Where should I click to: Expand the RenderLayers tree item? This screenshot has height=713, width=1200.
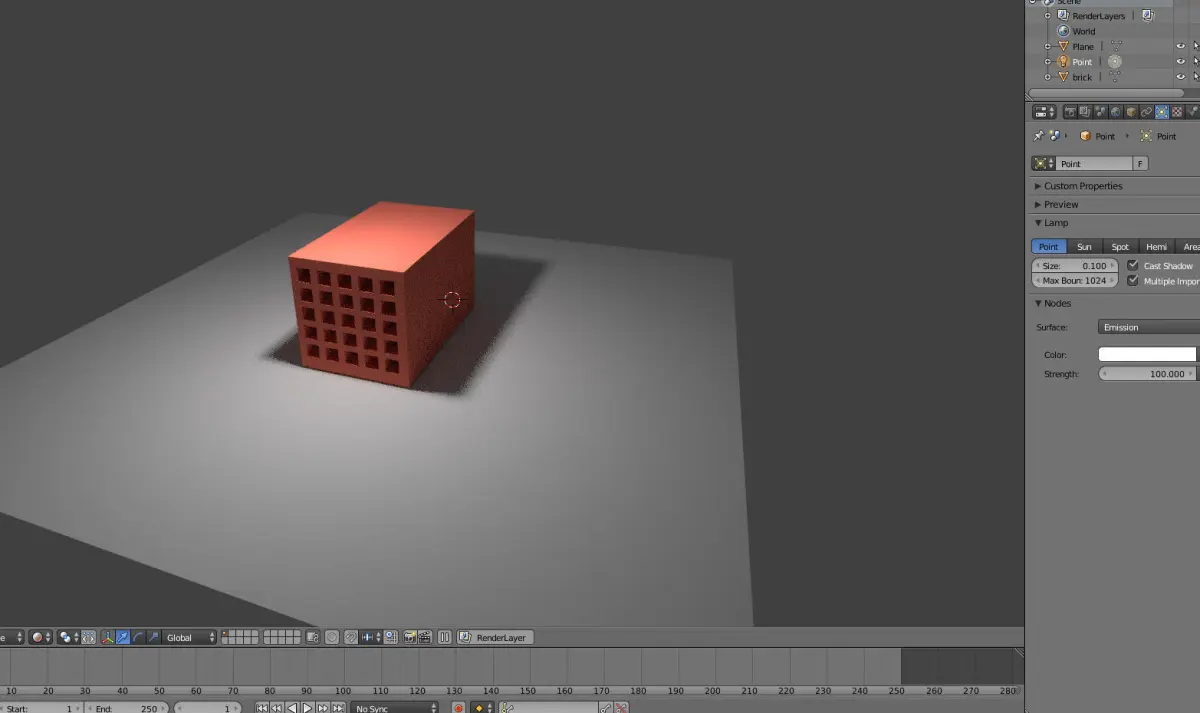point(1048,16)
